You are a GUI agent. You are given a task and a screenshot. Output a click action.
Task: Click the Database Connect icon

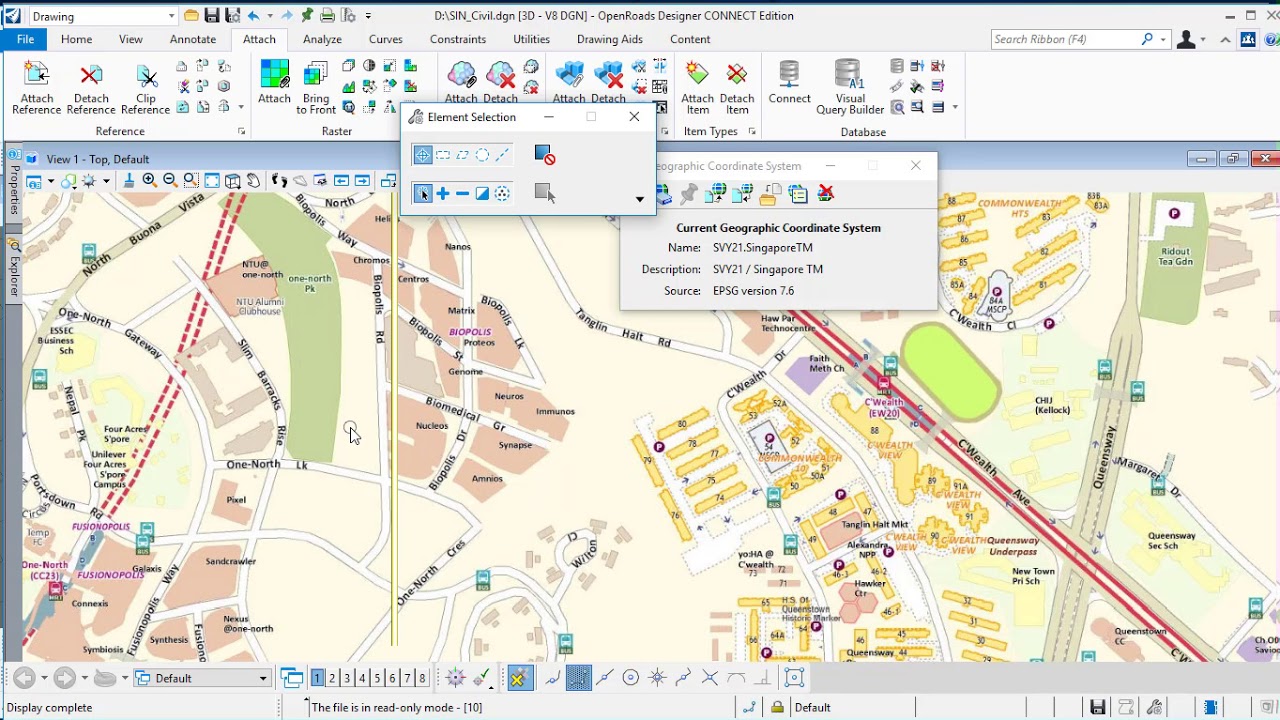789,82
